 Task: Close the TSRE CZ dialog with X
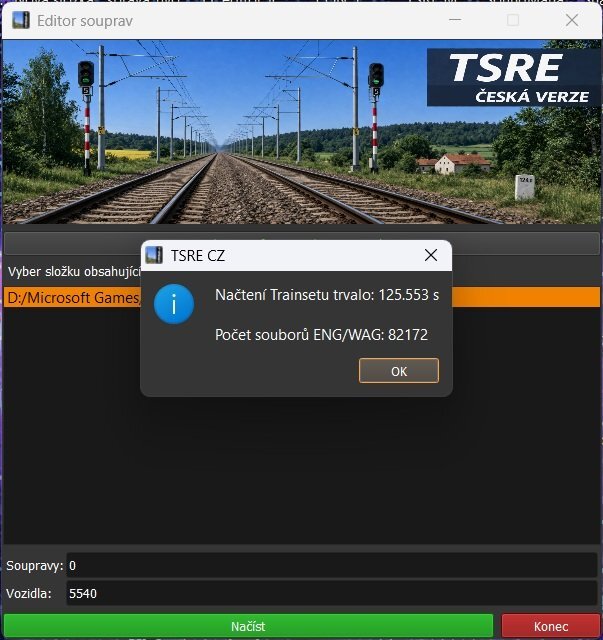click(431, 255)
